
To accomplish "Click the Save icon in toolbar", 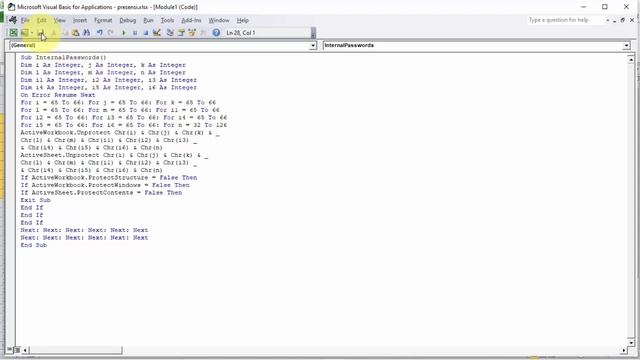I will pos(41,33).
